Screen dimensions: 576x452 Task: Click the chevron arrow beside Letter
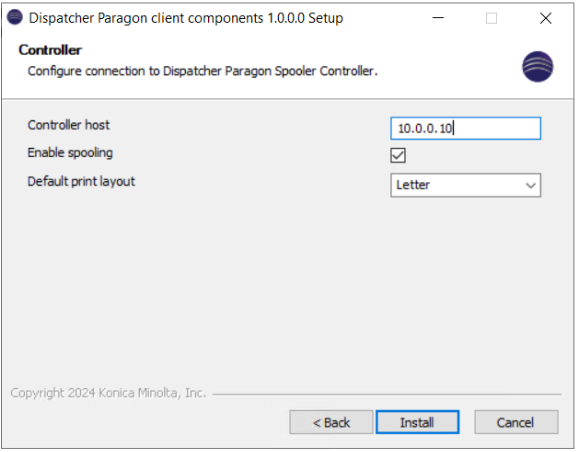[530, 185]
